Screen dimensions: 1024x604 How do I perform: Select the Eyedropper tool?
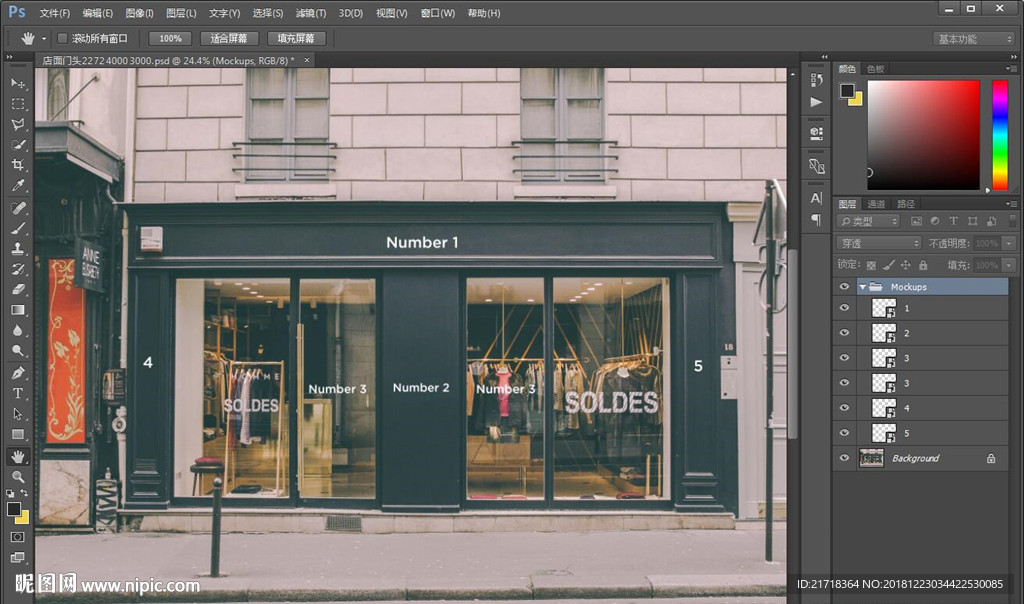pyautogui.click(x=18, y=186)
